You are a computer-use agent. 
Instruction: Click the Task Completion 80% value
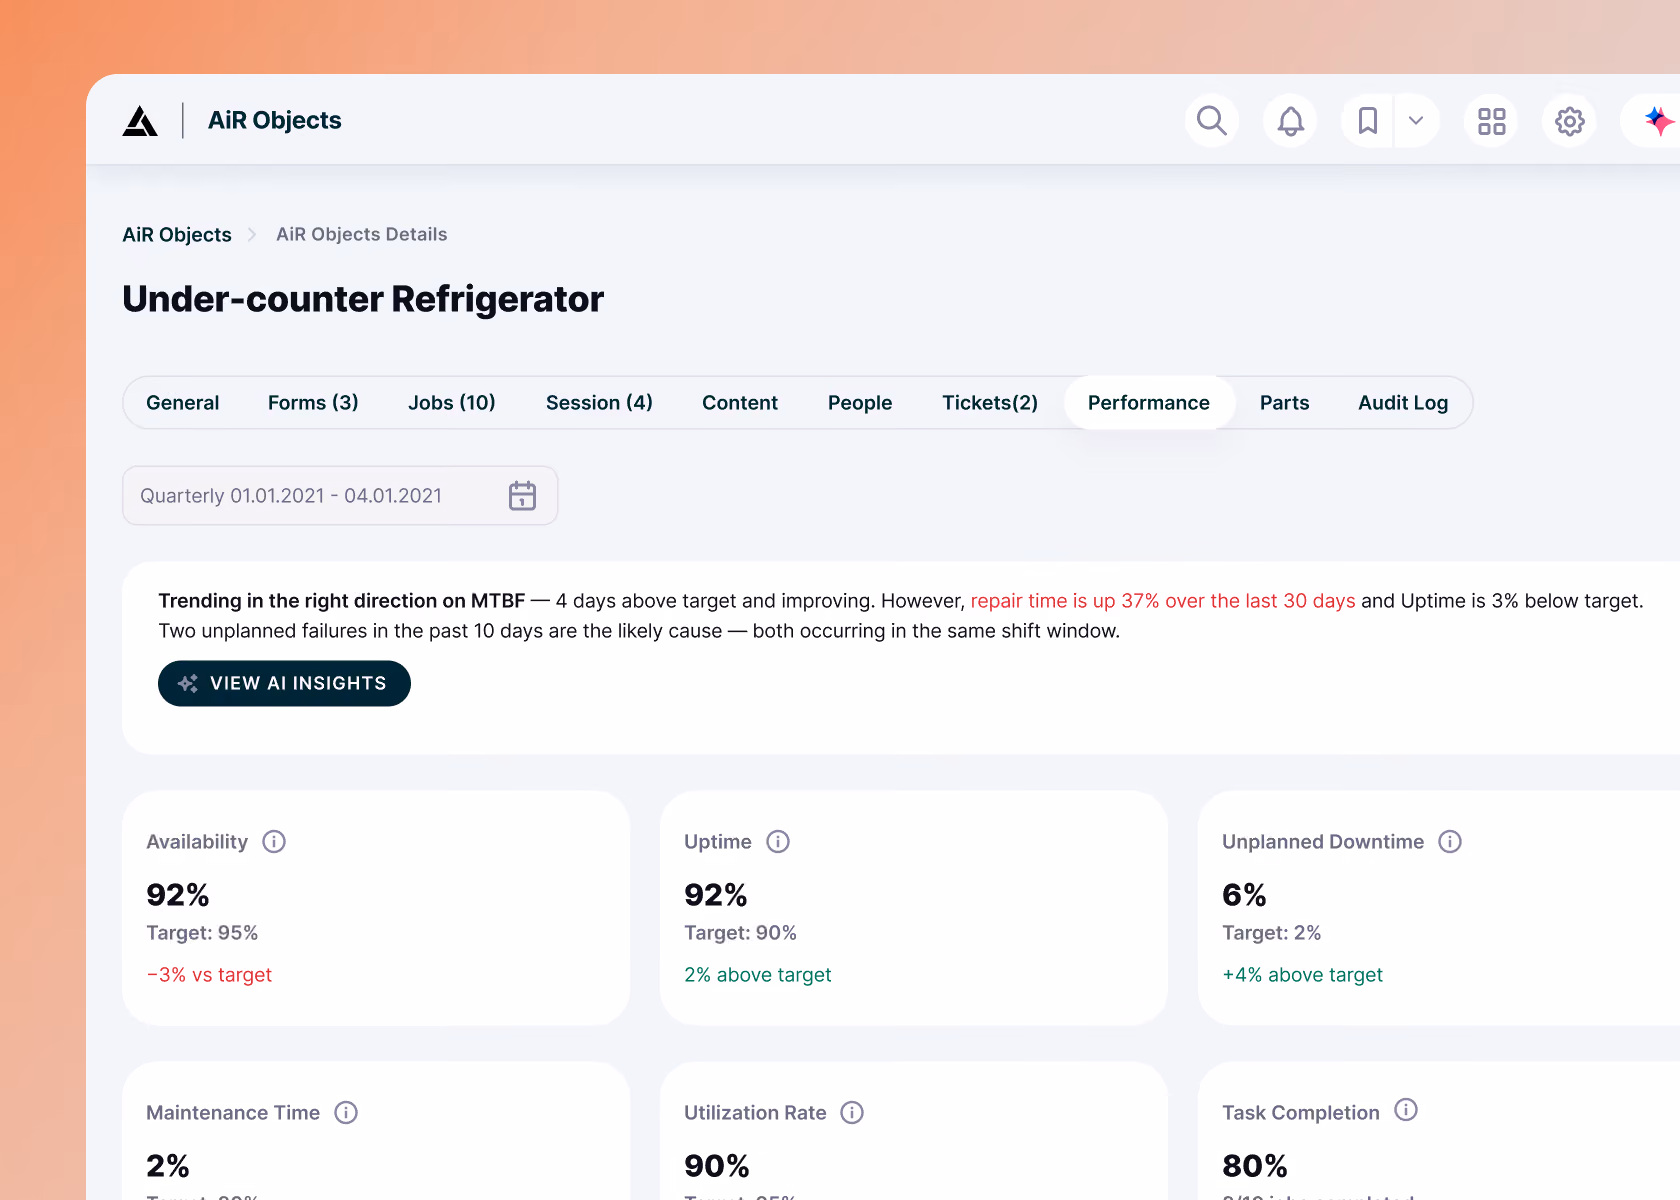1255,1165
